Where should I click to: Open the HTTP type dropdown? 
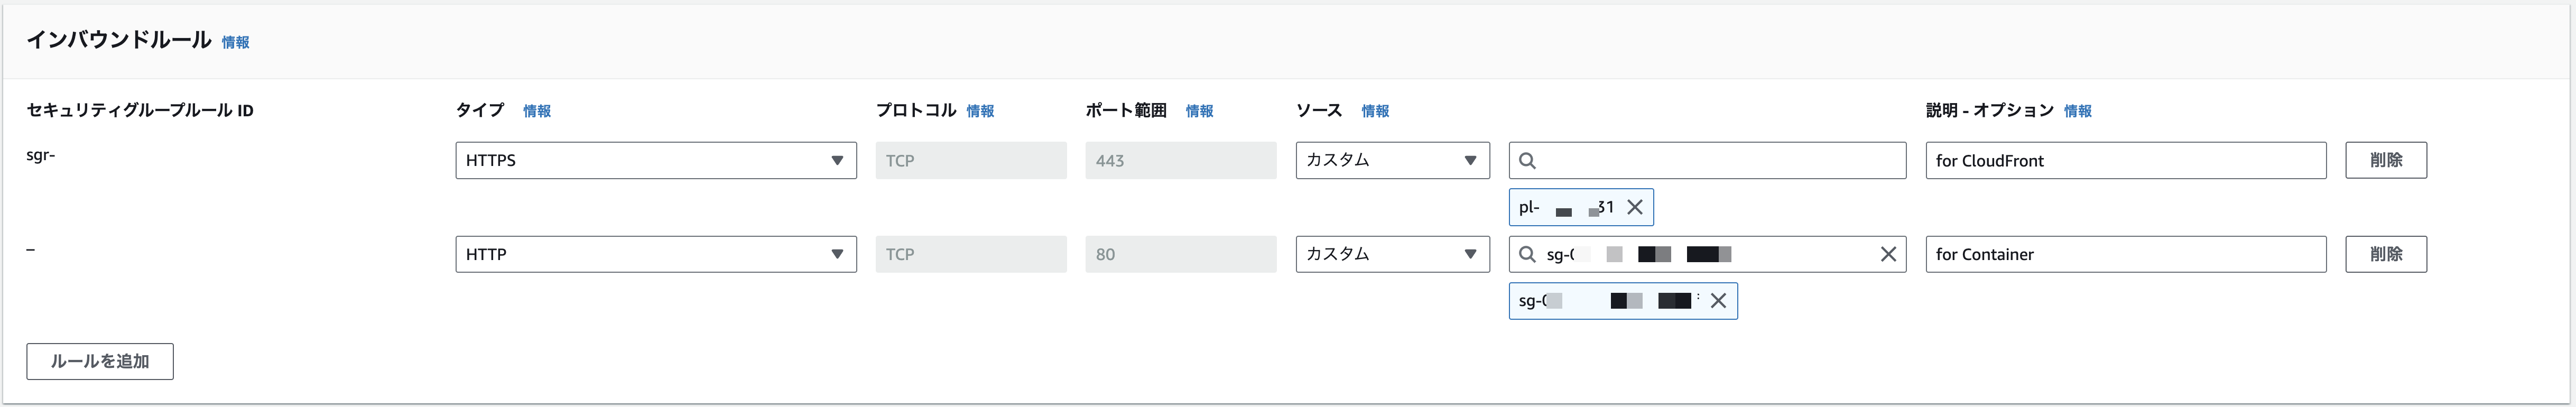coord(655,254)
